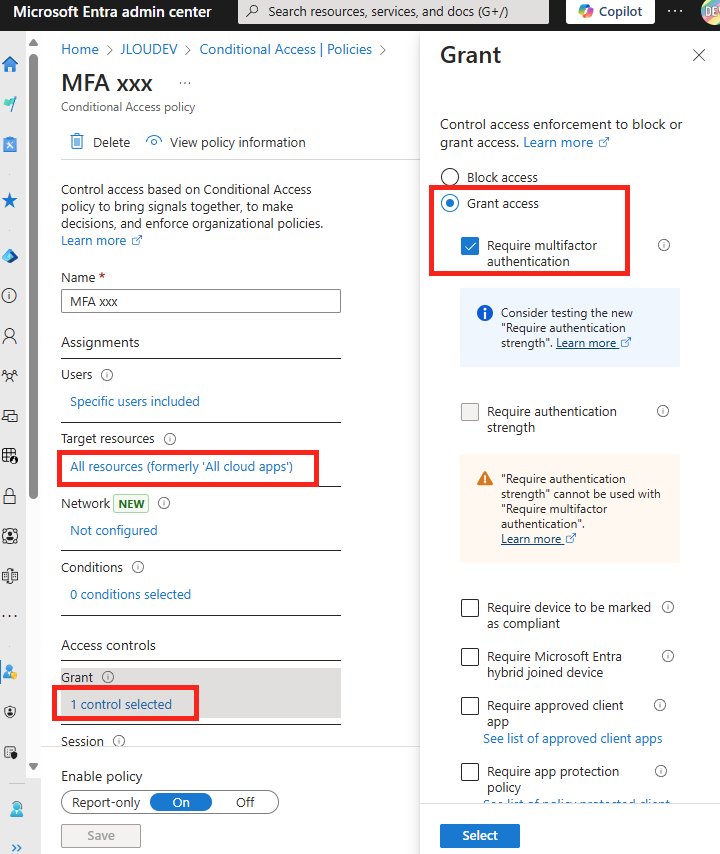Check Require device marked as compliant

click(x=469, y=608)
